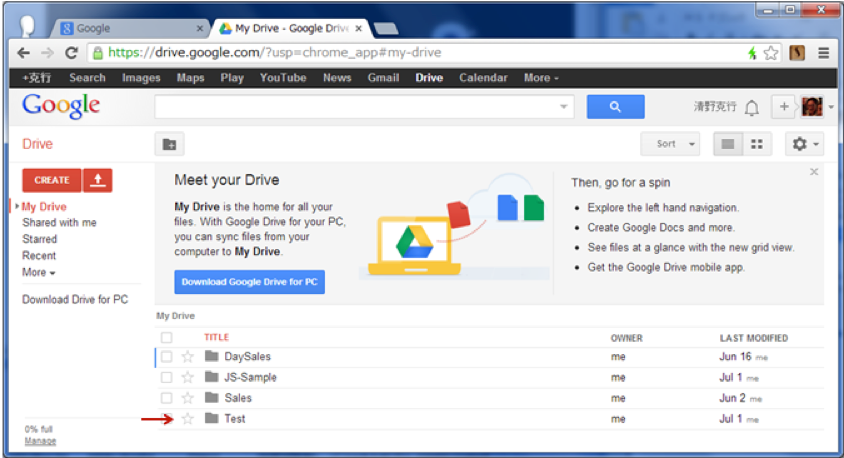Click the green lightning extension icon
The height and width of the screenshot is (458, 844).
(752, 53)
